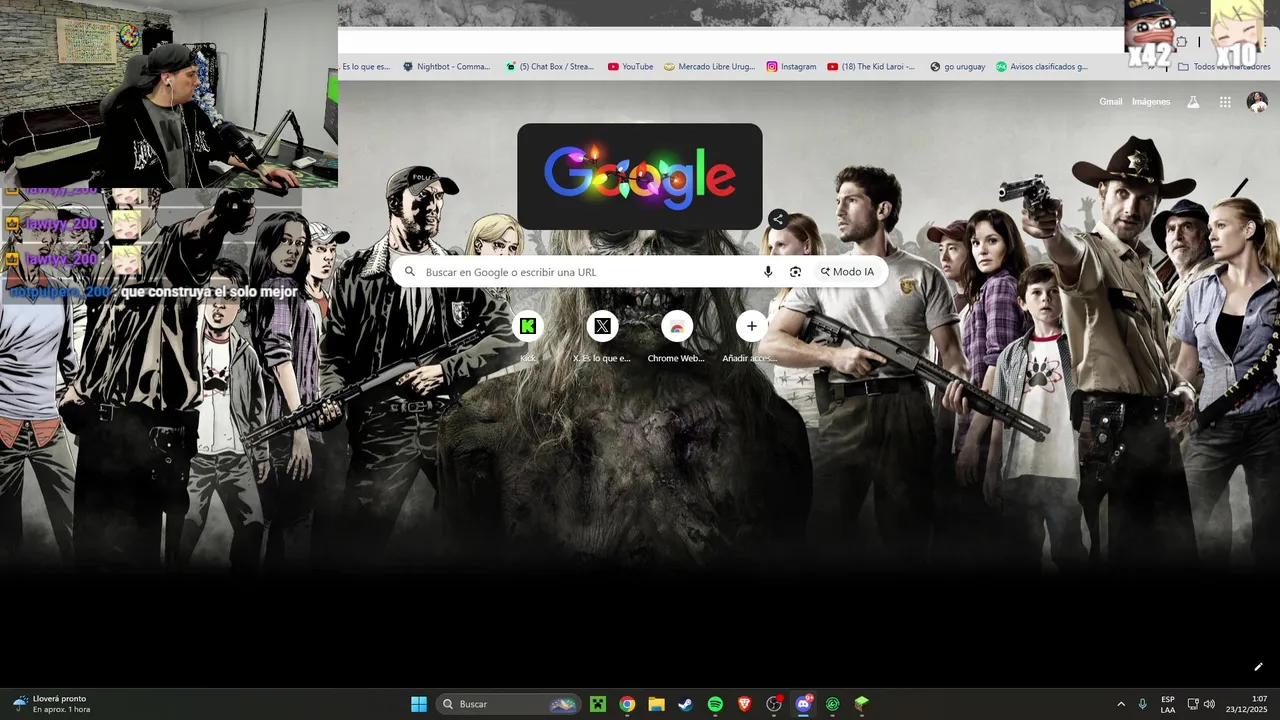The width and height of the screenshot is (1280, 720).
Task: Click the Modo IA button
Action: 847,272
